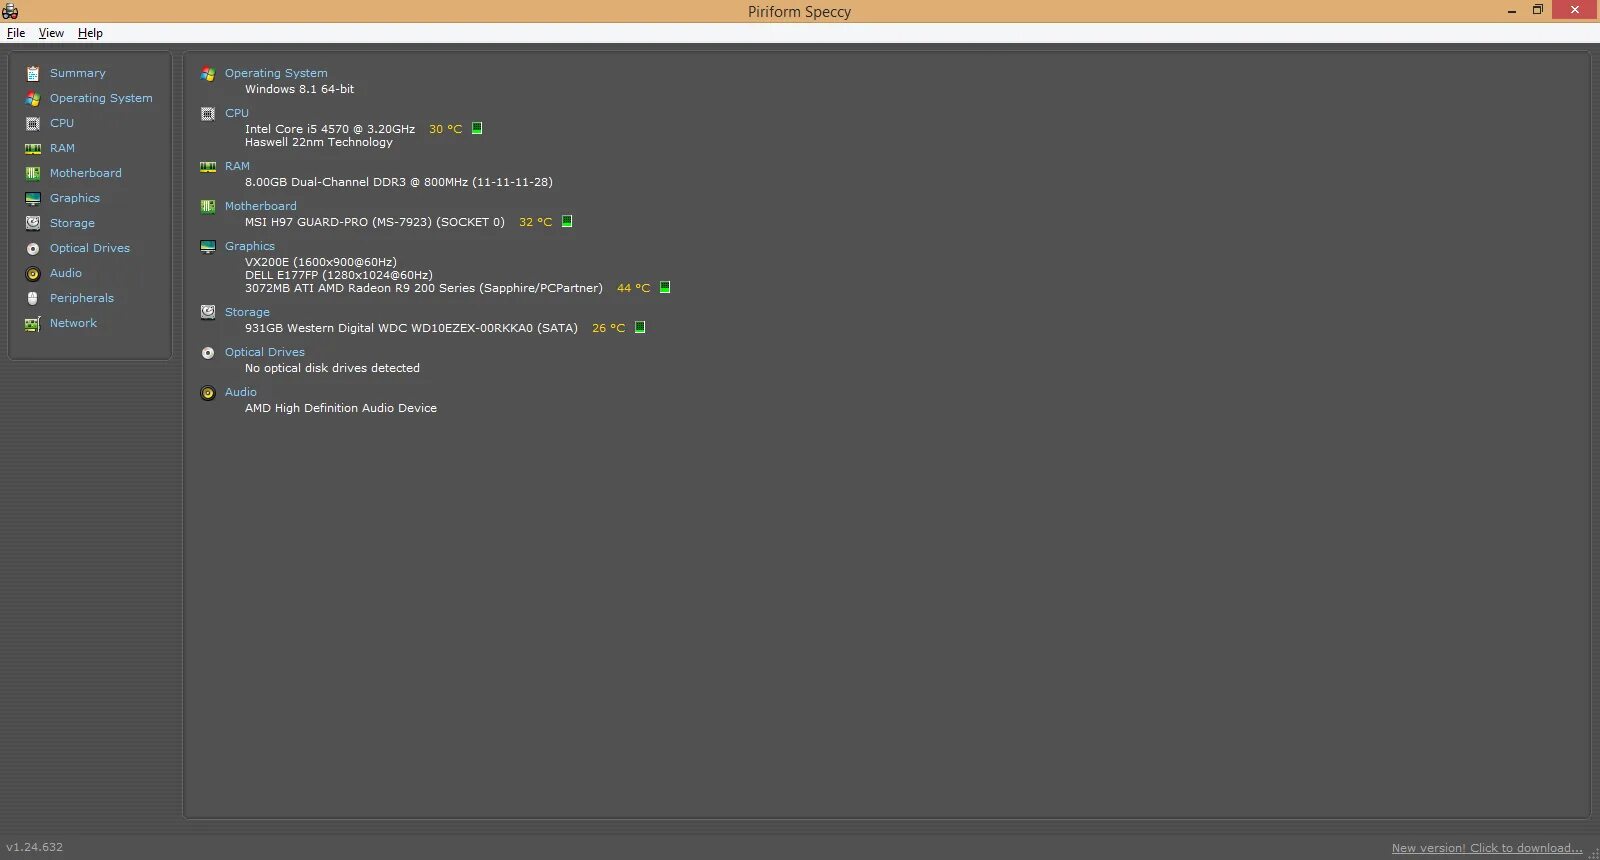Click the Audio speaker icon in sidebar
The width and height of the screenshot is (1600, 860).
[x=33, y=273]
